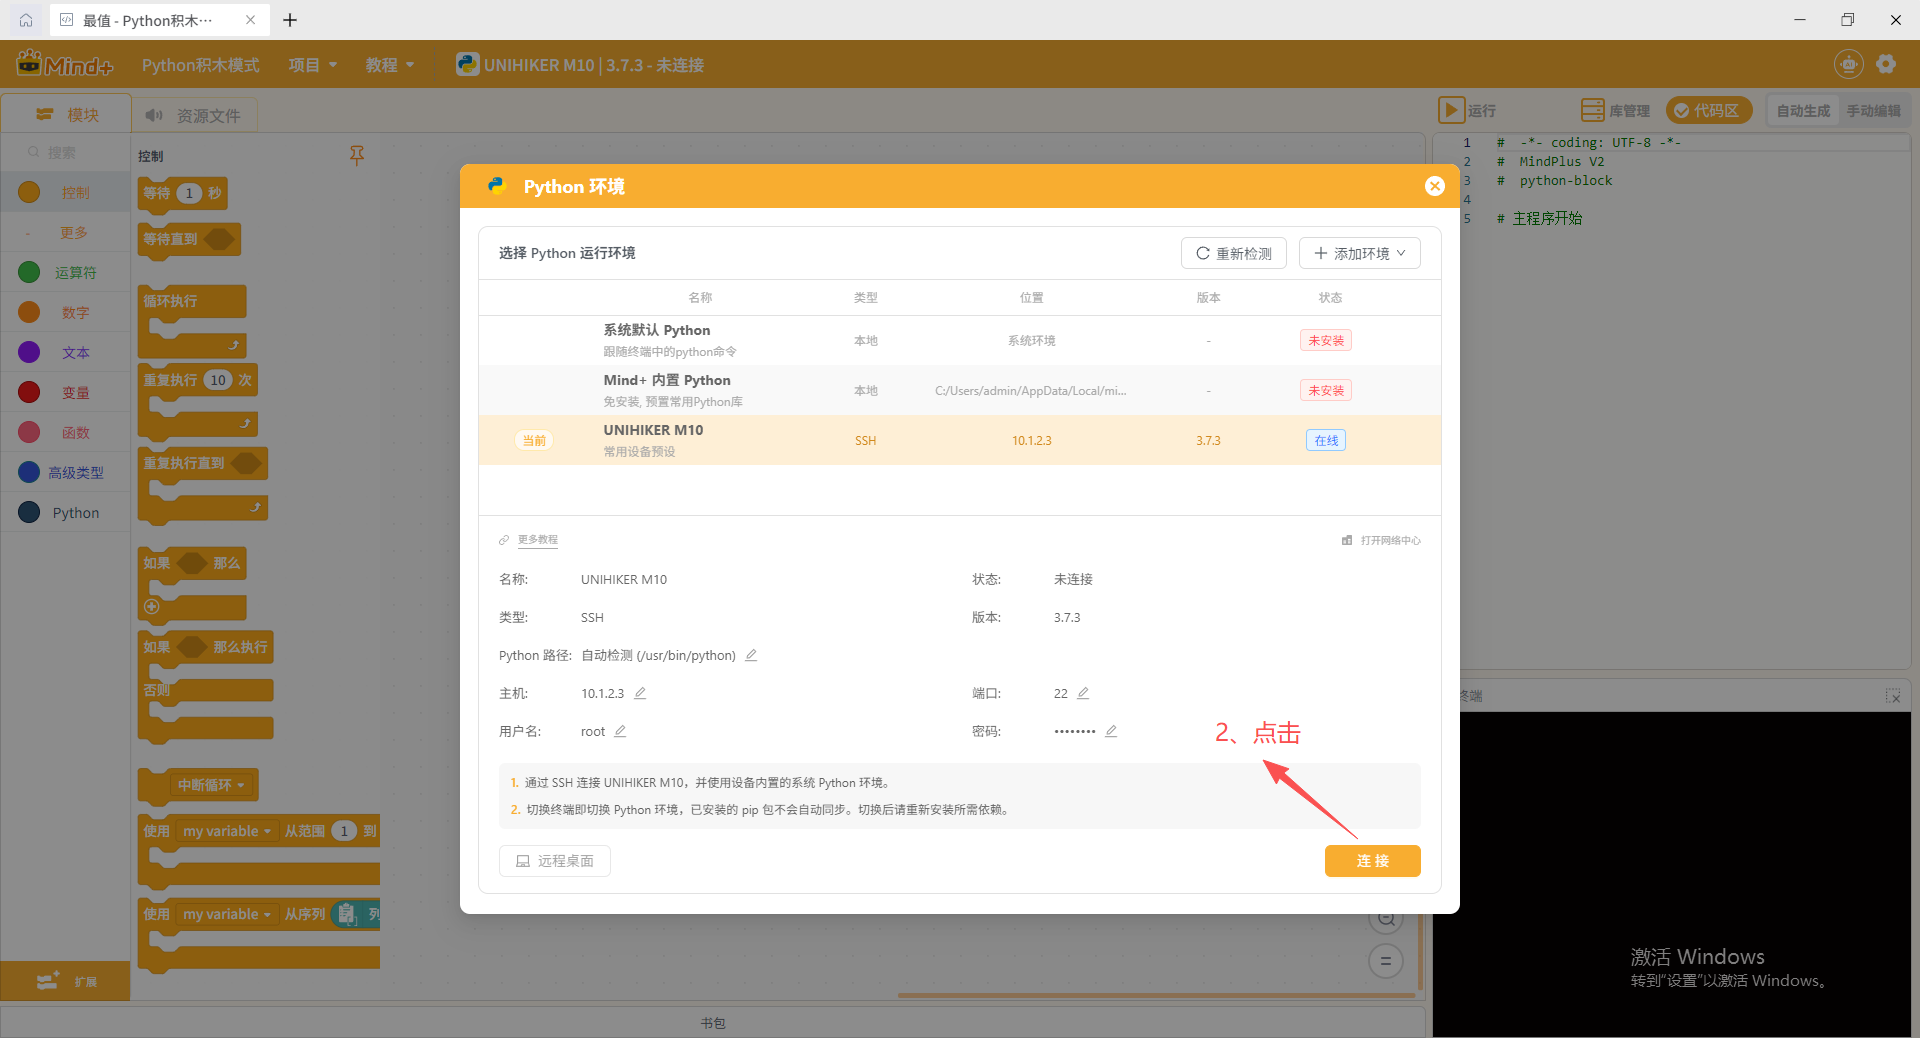Click the 搜索 block search field

coord(65,152)
